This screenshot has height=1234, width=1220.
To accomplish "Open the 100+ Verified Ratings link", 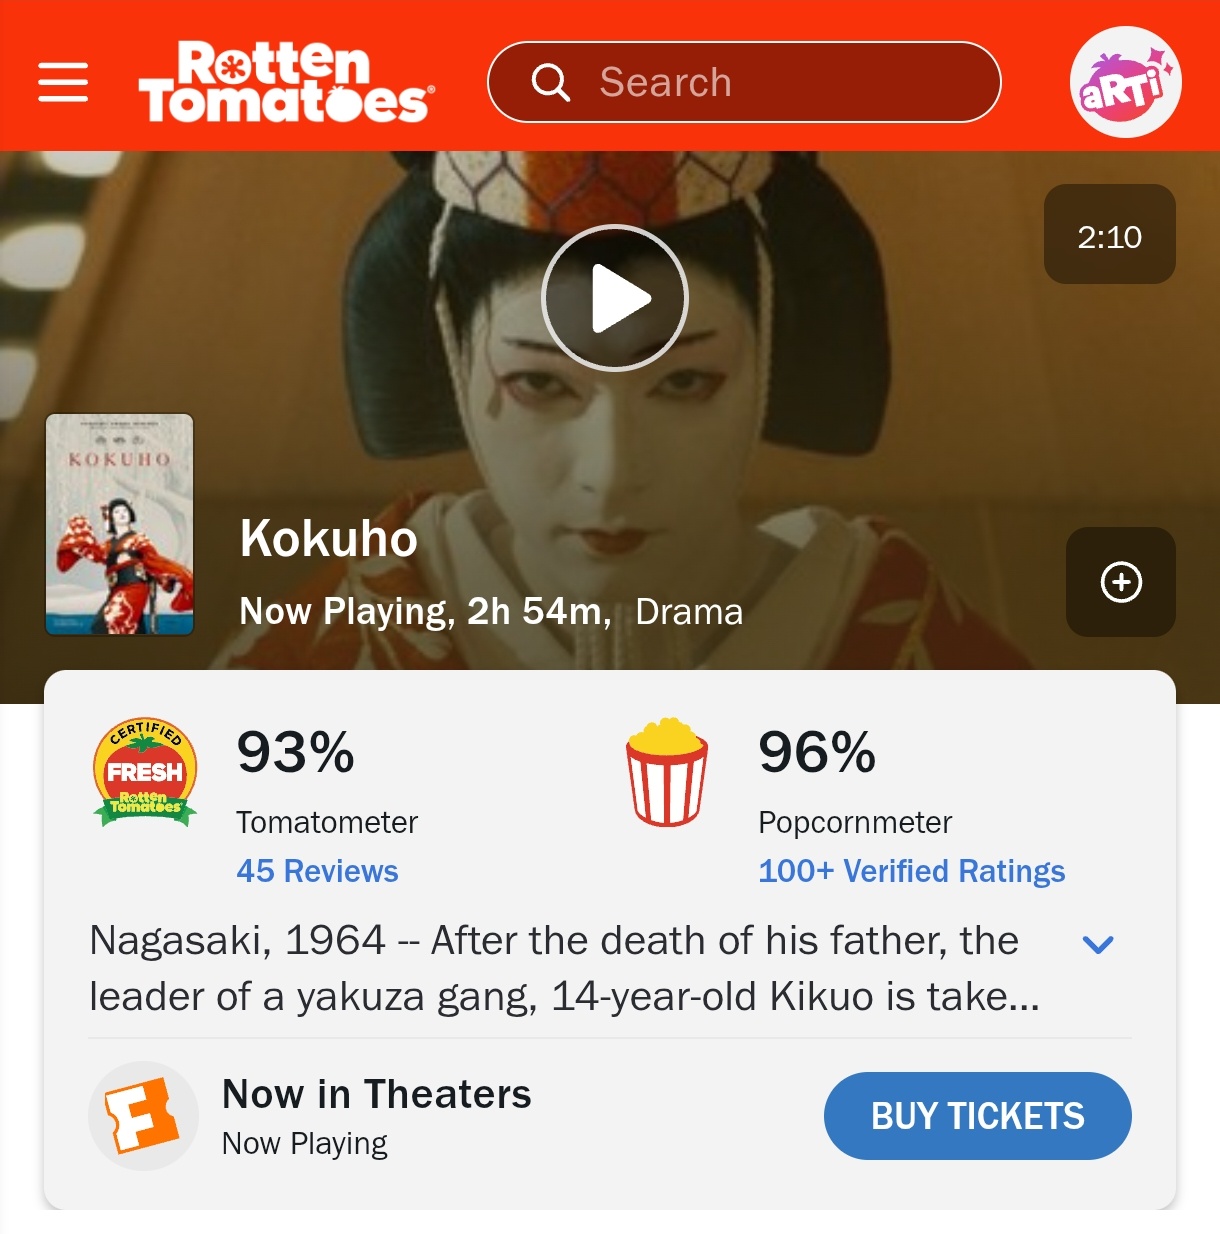I will click(912, 871).
